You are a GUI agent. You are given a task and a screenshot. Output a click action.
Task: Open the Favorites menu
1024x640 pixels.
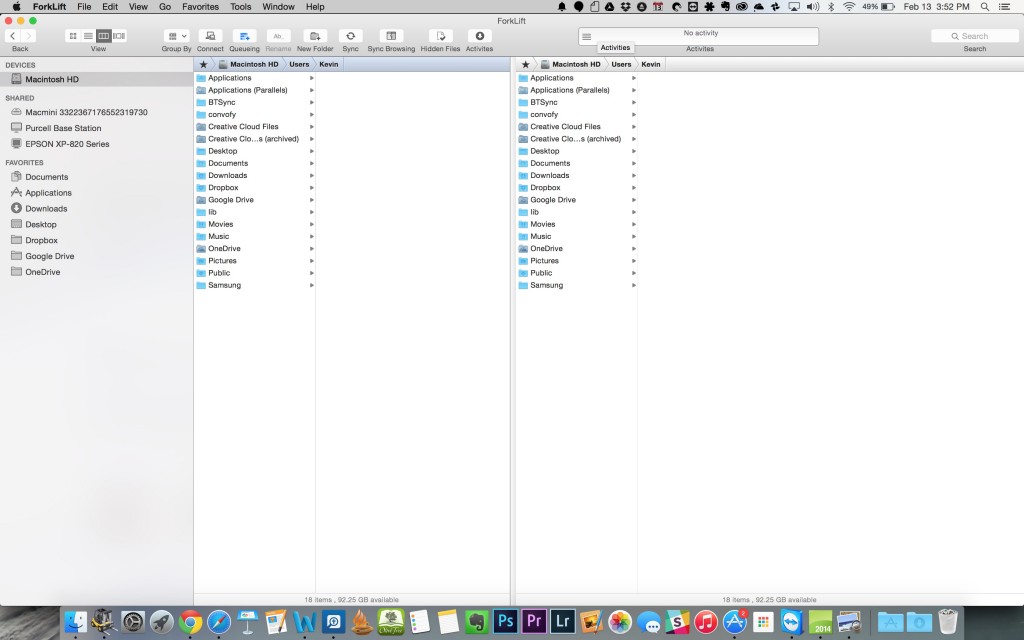(x=200, y=7)
